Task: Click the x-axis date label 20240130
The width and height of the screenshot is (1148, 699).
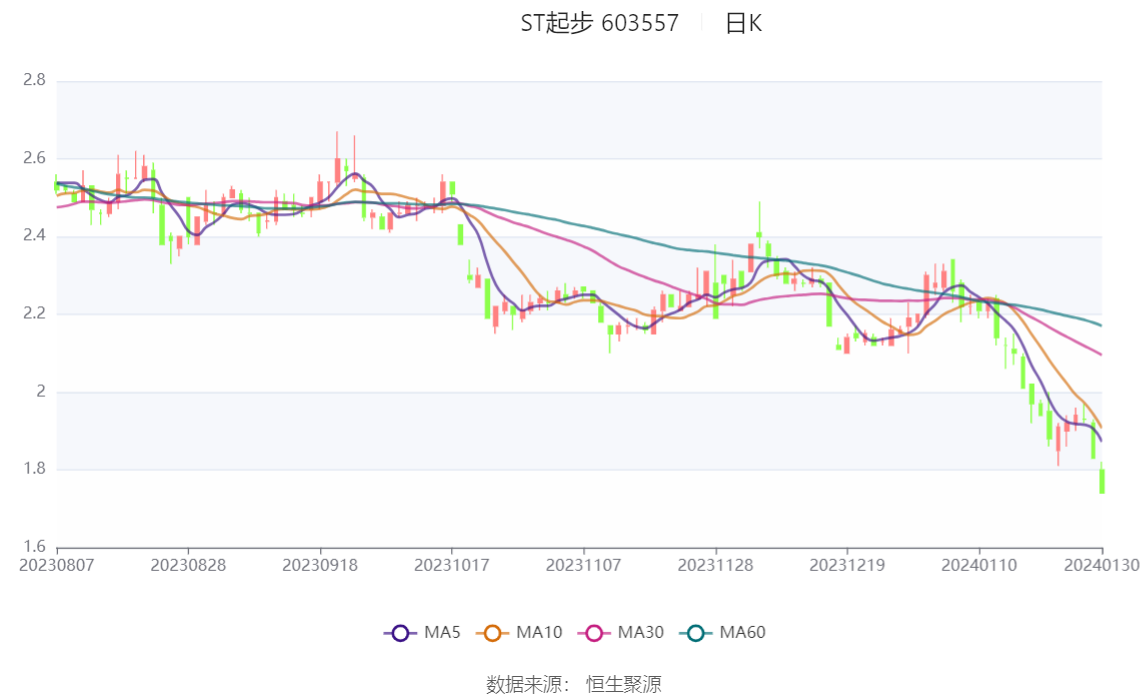Action: coord(1102,566)
